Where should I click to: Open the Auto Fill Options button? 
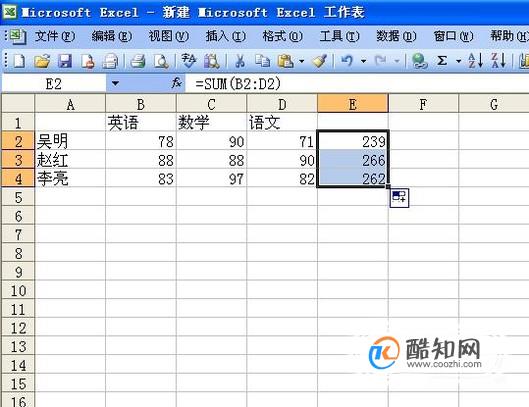[x=399, y=197]
